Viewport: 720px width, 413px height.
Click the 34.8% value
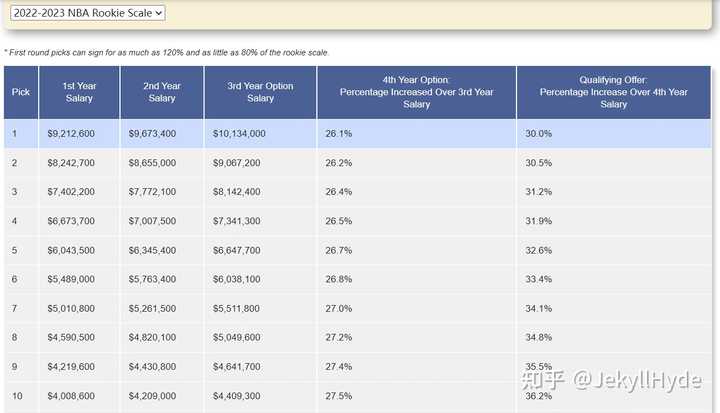tap(539, 337)
